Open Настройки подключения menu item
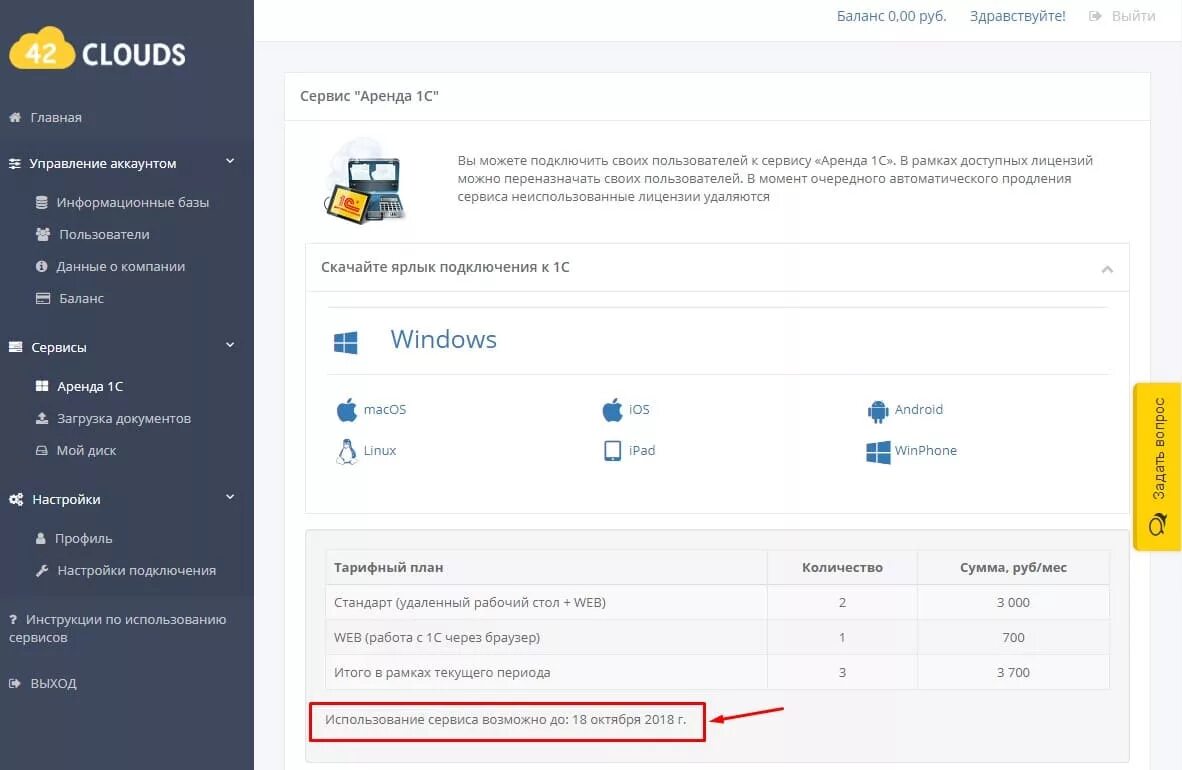Screen dimensions: 1182x770 pyautogui.click(x=136, y=571)
